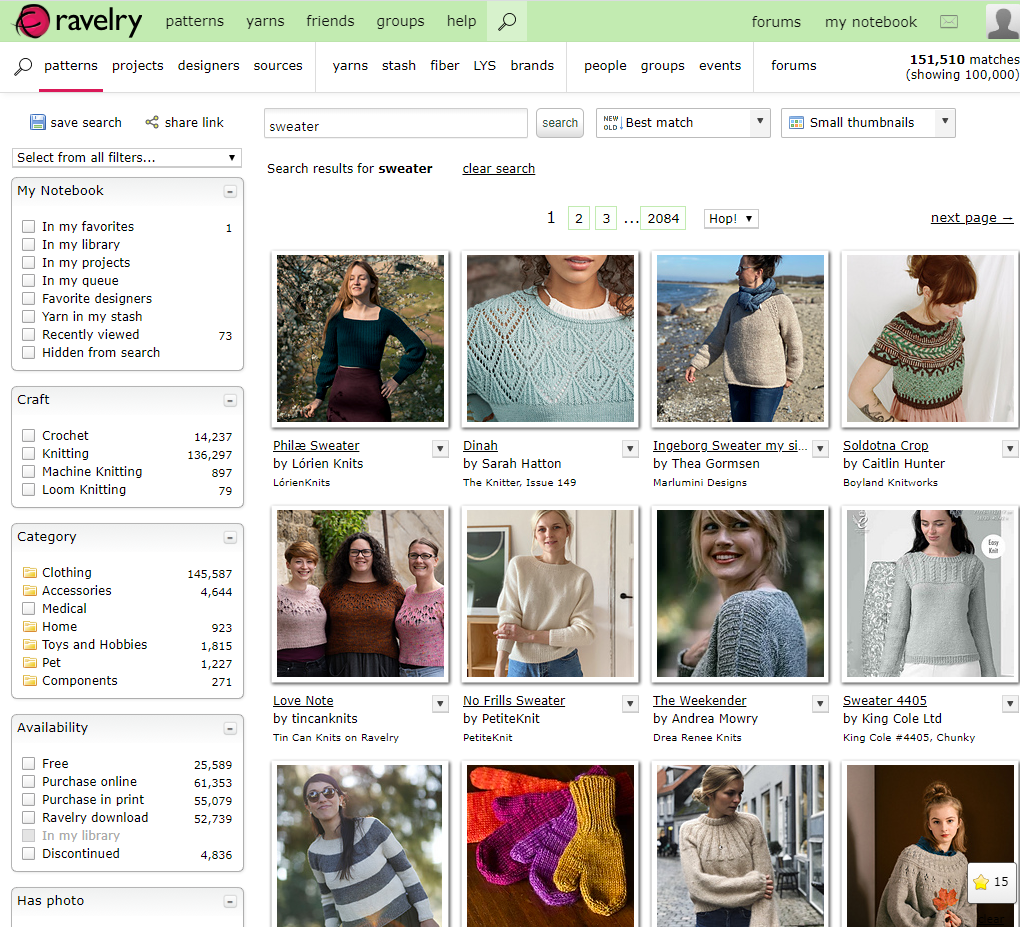
Task: Click the star favorites badge showing 15
Action: (991, 882)
